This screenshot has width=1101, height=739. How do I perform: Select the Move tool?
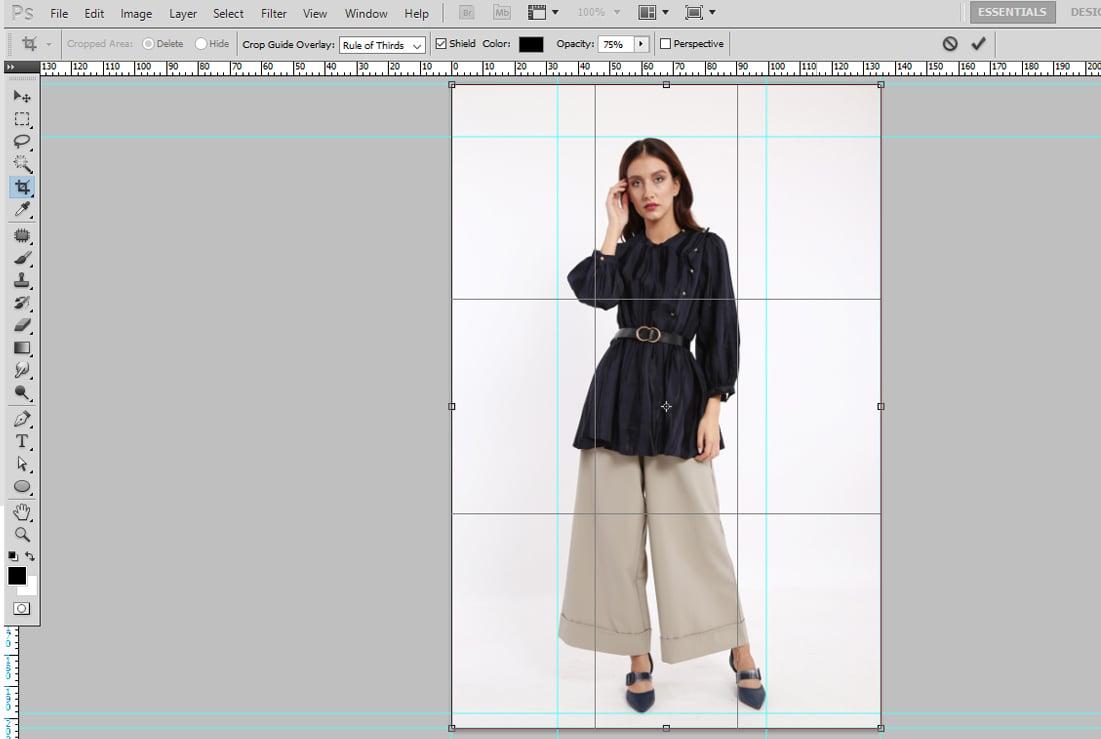22,96
